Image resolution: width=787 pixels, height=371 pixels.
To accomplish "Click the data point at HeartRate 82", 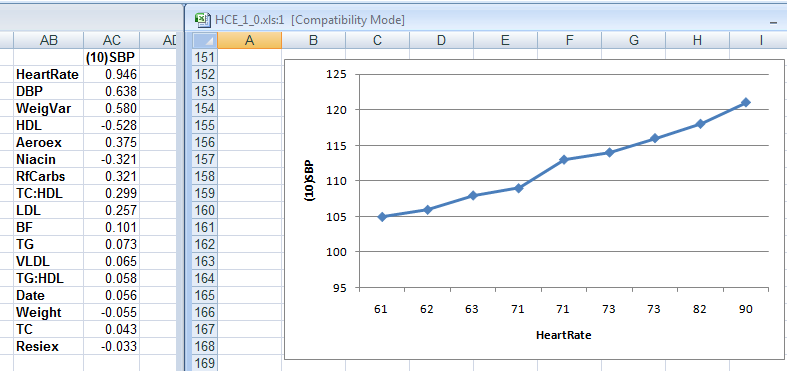I will coord(700,124).
